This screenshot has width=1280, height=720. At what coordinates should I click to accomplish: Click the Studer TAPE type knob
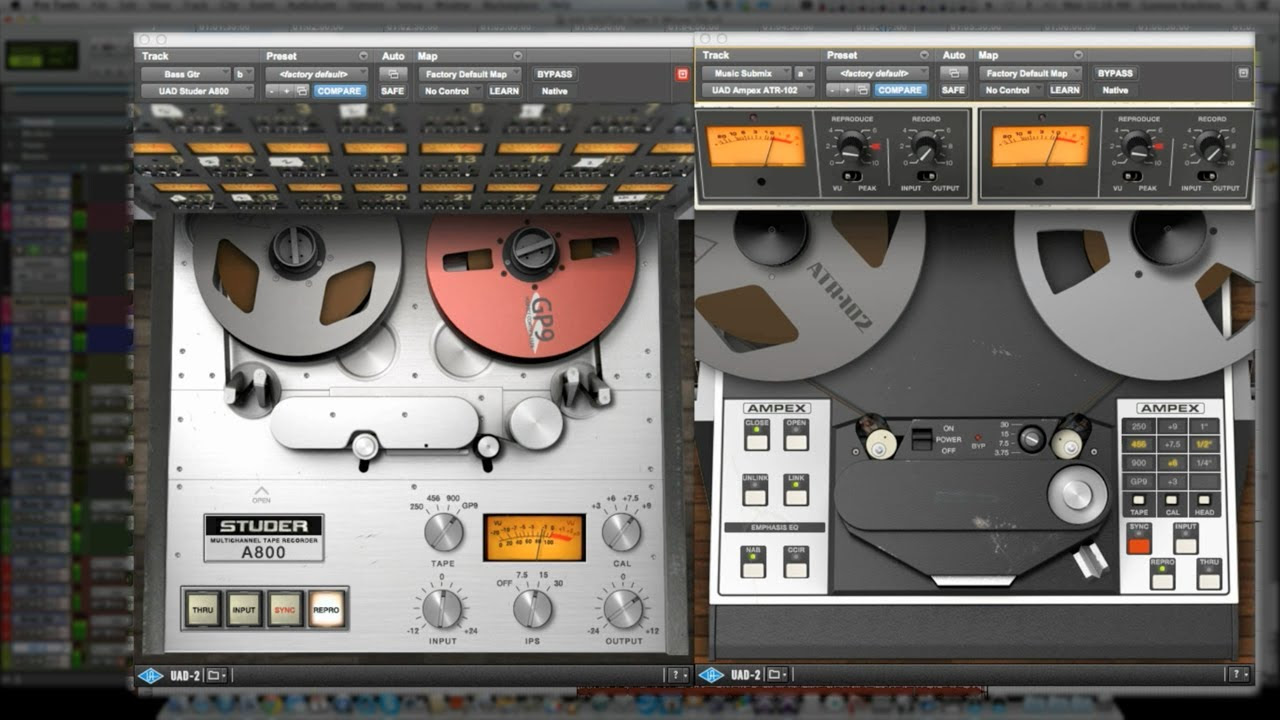pos(443,531)
